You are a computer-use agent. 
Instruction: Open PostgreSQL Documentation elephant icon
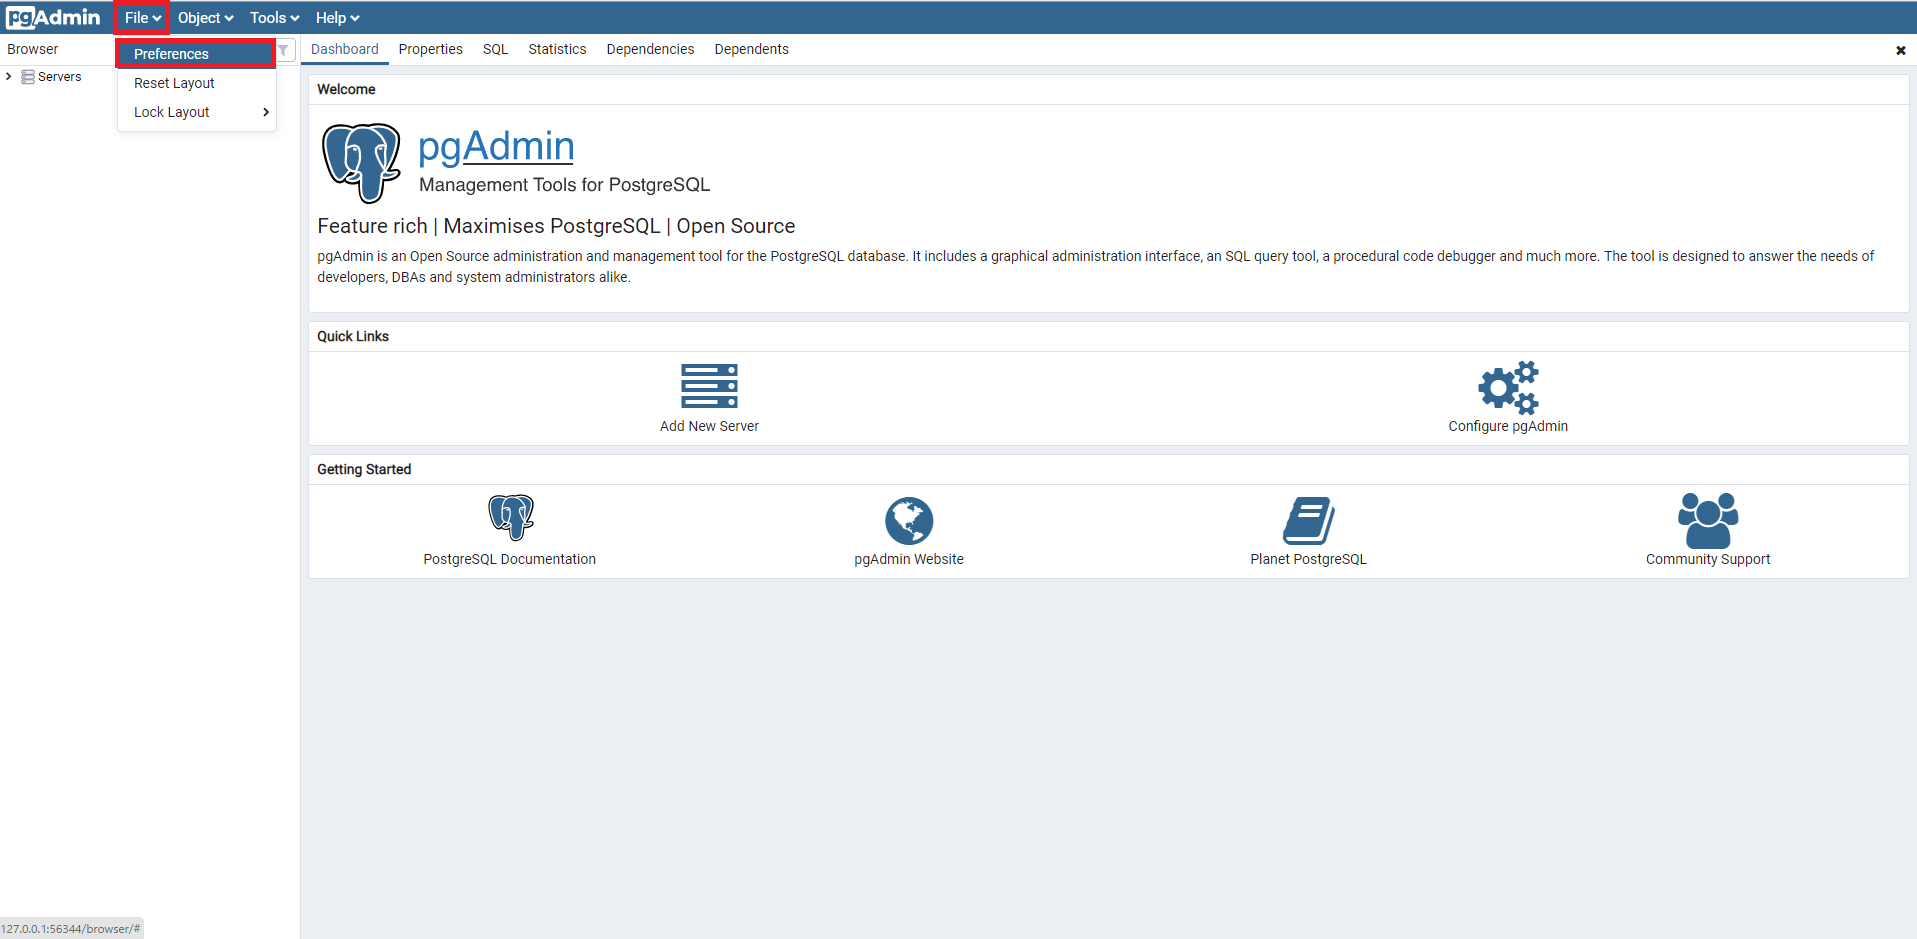(x=509, y=516)
